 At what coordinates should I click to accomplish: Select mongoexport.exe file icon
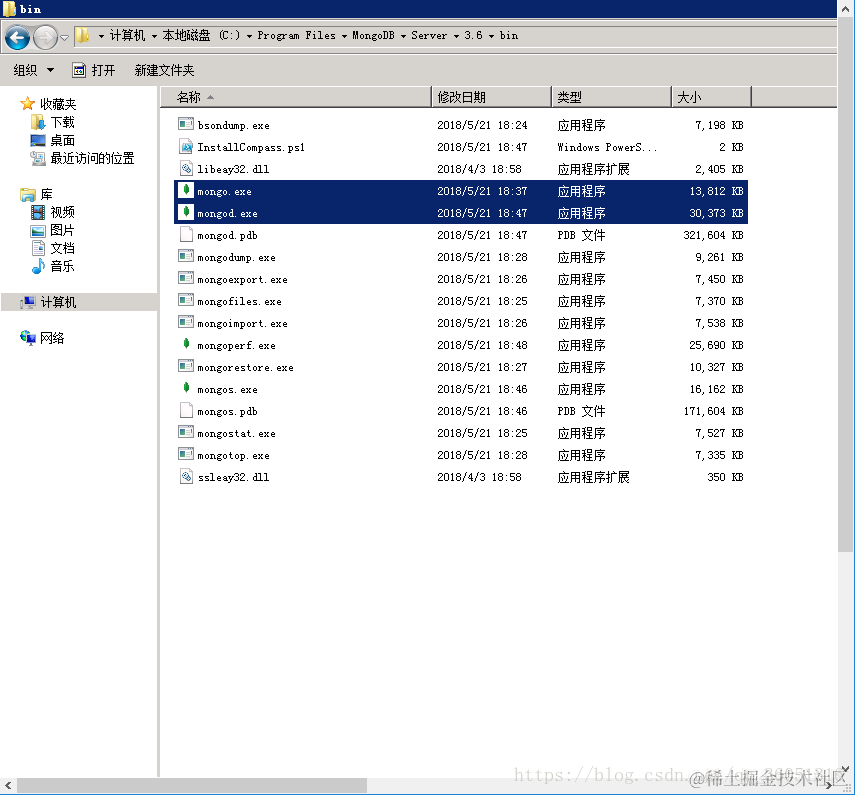click(x=186, y=278)
